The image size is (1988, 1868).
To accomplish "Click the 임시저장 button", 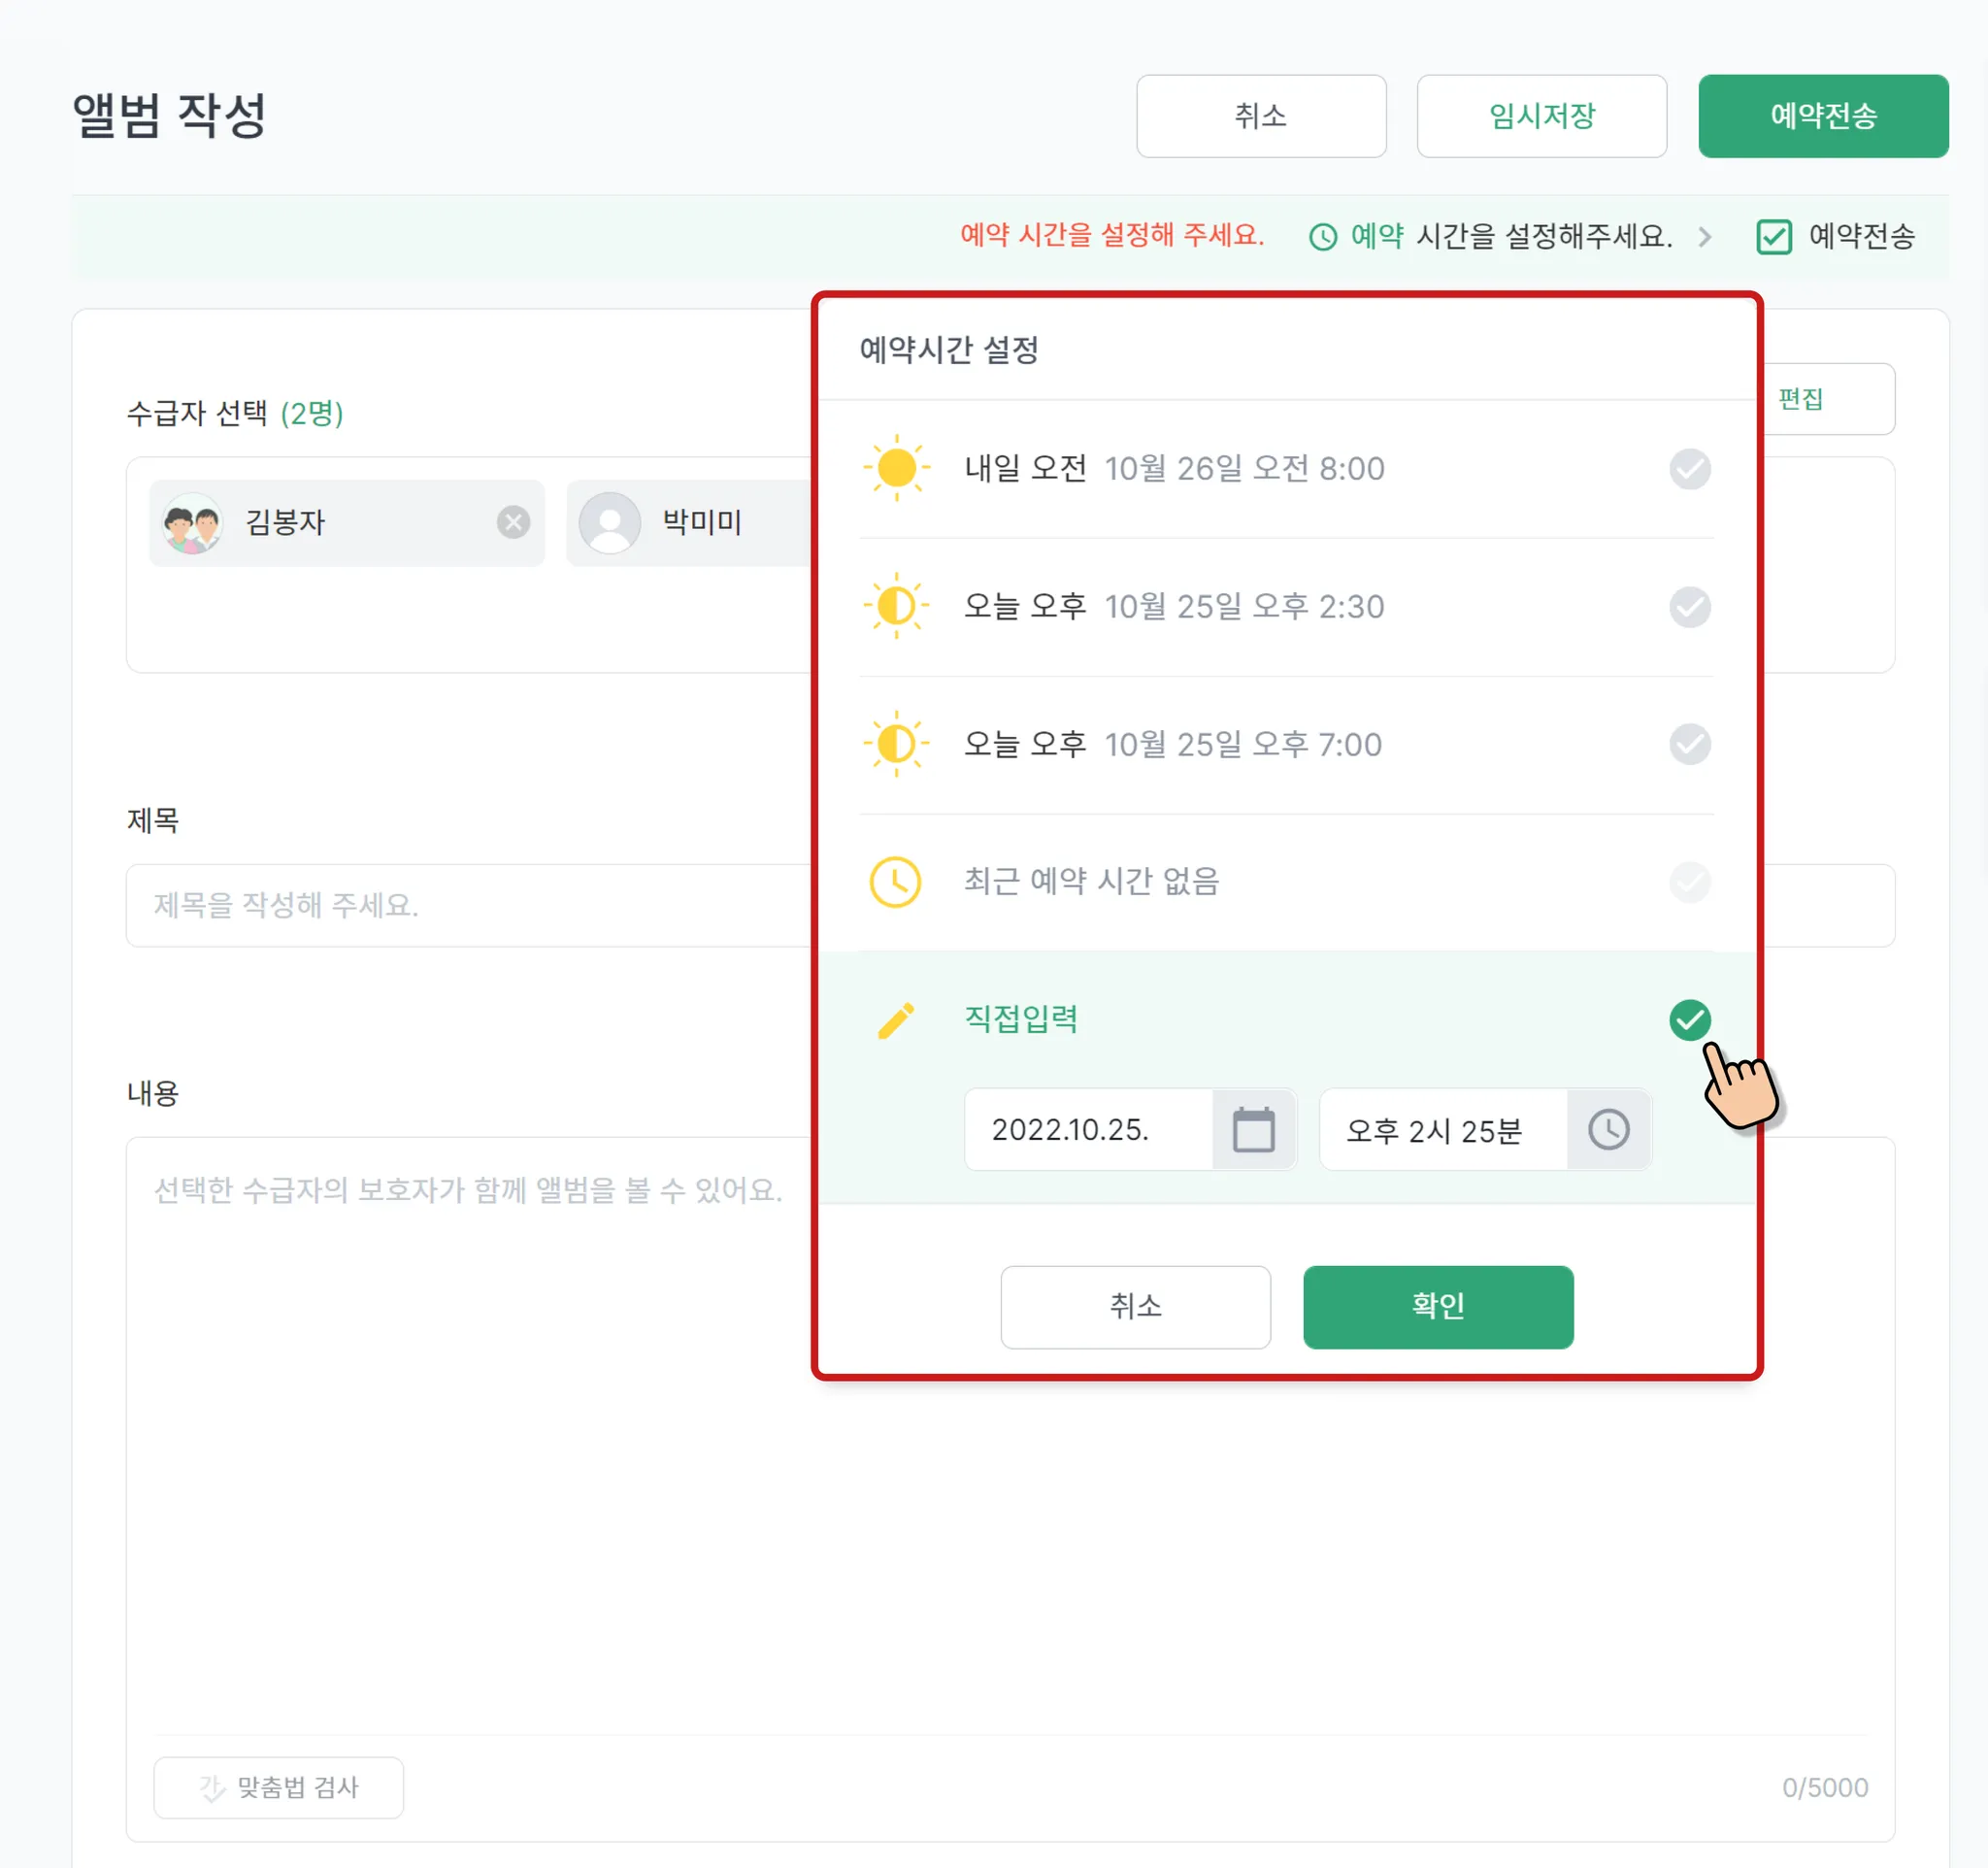I will (1541, 116).
